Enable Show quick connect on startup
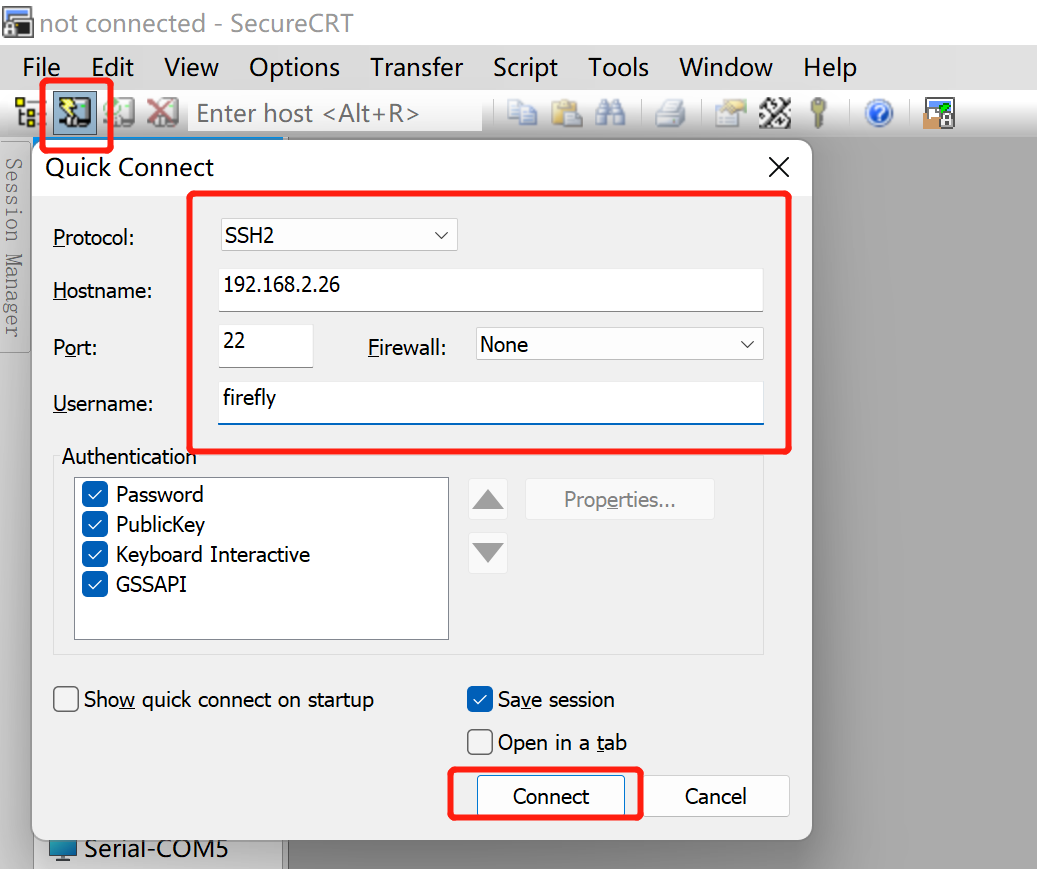1038x870 pixels. pyautogui.click(x=66, y=699)
